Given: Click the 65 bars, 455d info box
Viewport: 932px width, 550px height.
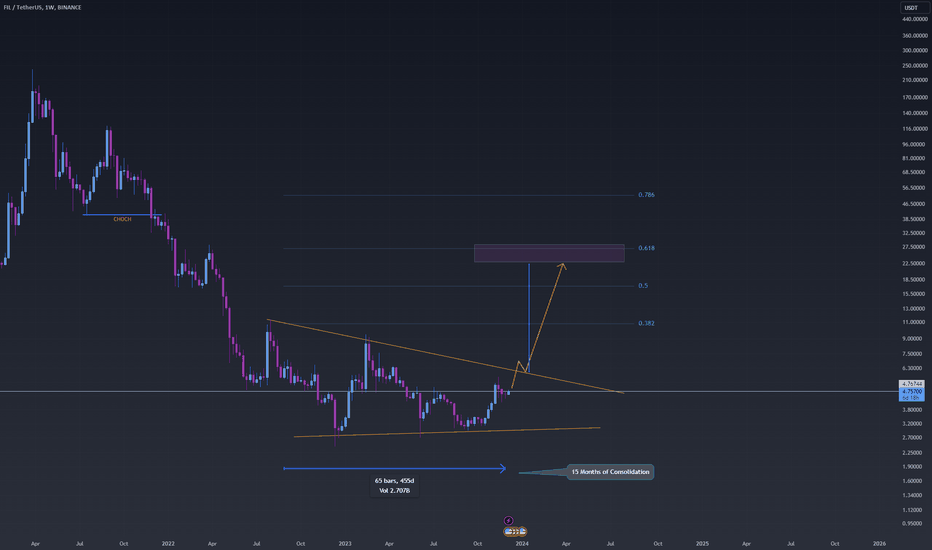Looking at the screenshot, I should 393,485.
